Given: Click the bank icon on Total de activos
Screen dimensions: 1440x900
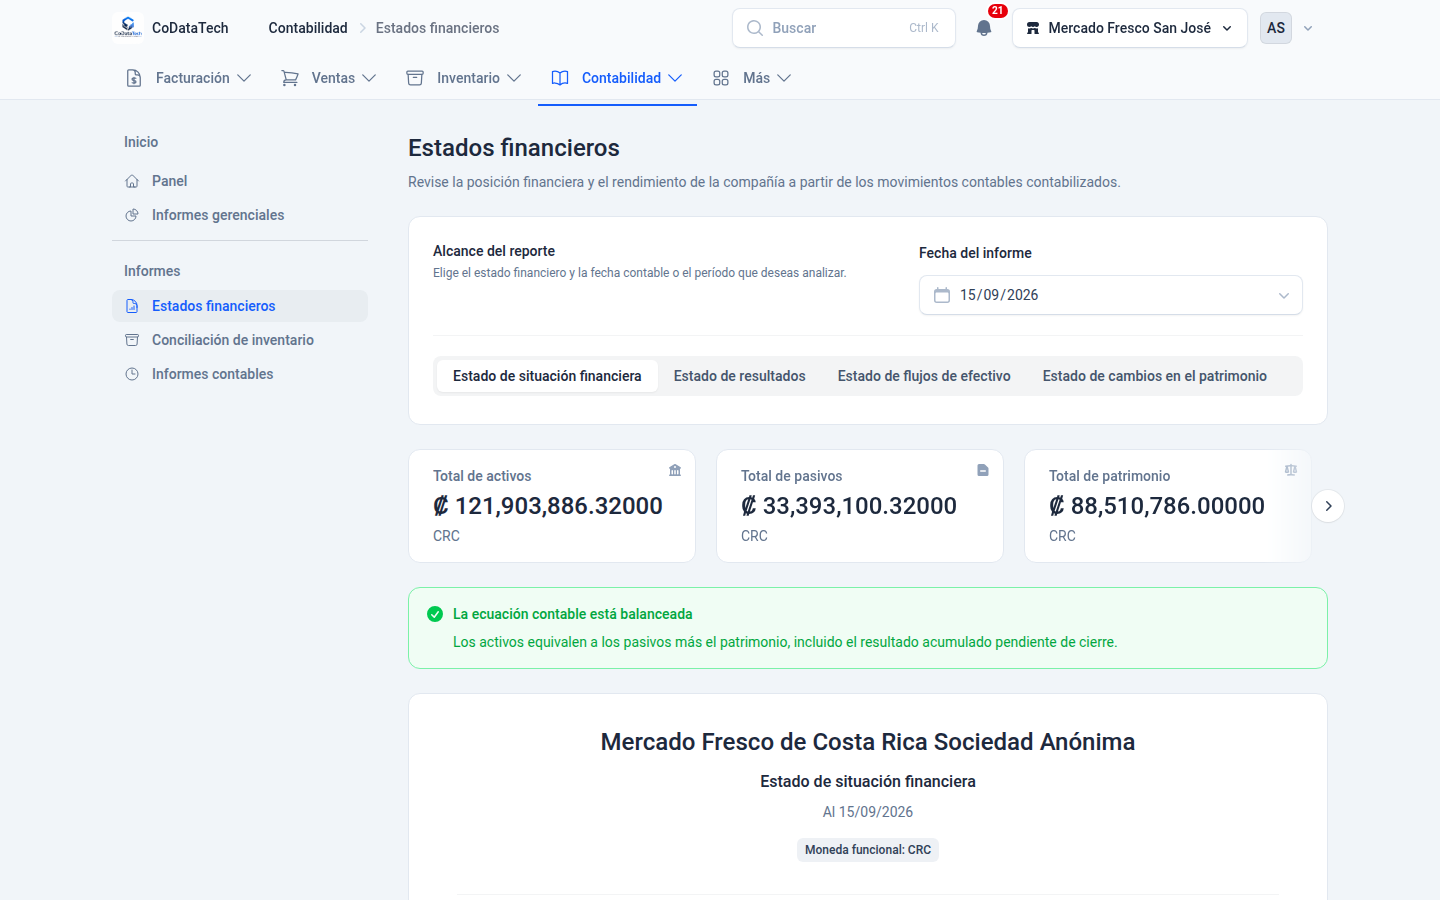Looking at the screenshot, I should (x=675, y=470).
